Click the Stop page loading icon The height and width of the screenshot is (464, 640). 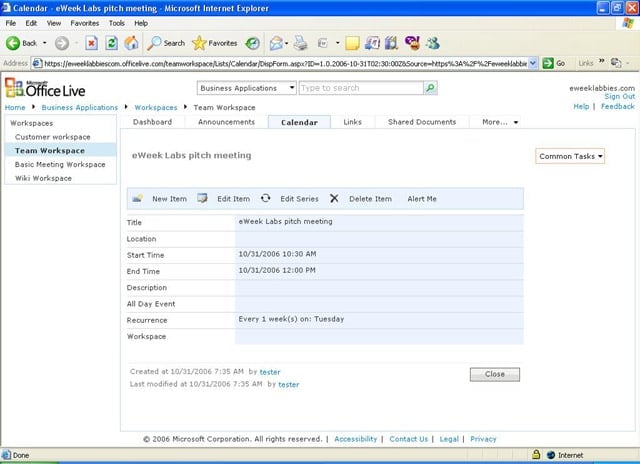pyautogui.click(x=91, y=43)
